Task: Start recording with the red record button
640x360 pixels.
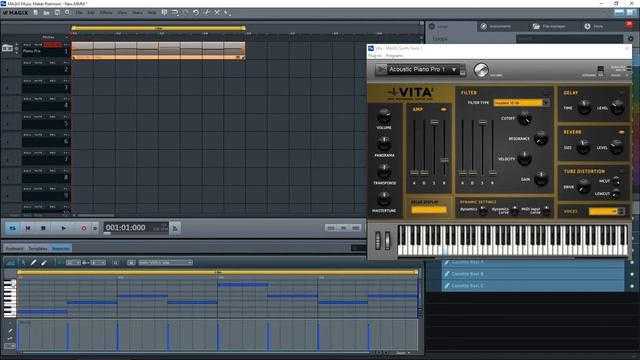Action: 84,228
